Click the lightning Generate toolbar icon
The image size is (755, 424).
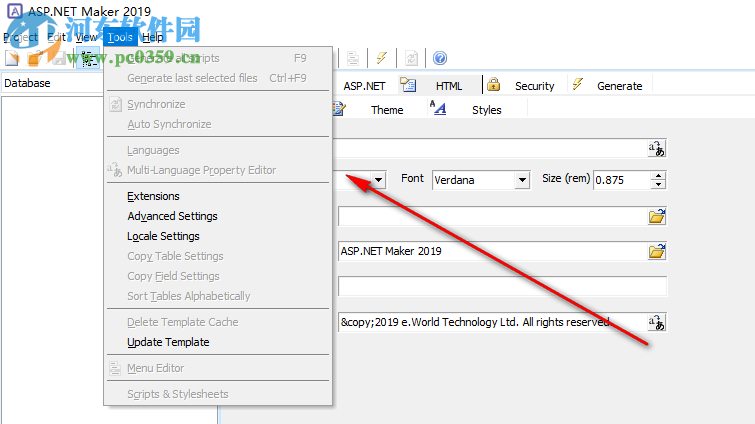pyautogui.click(x=382, y=58)
